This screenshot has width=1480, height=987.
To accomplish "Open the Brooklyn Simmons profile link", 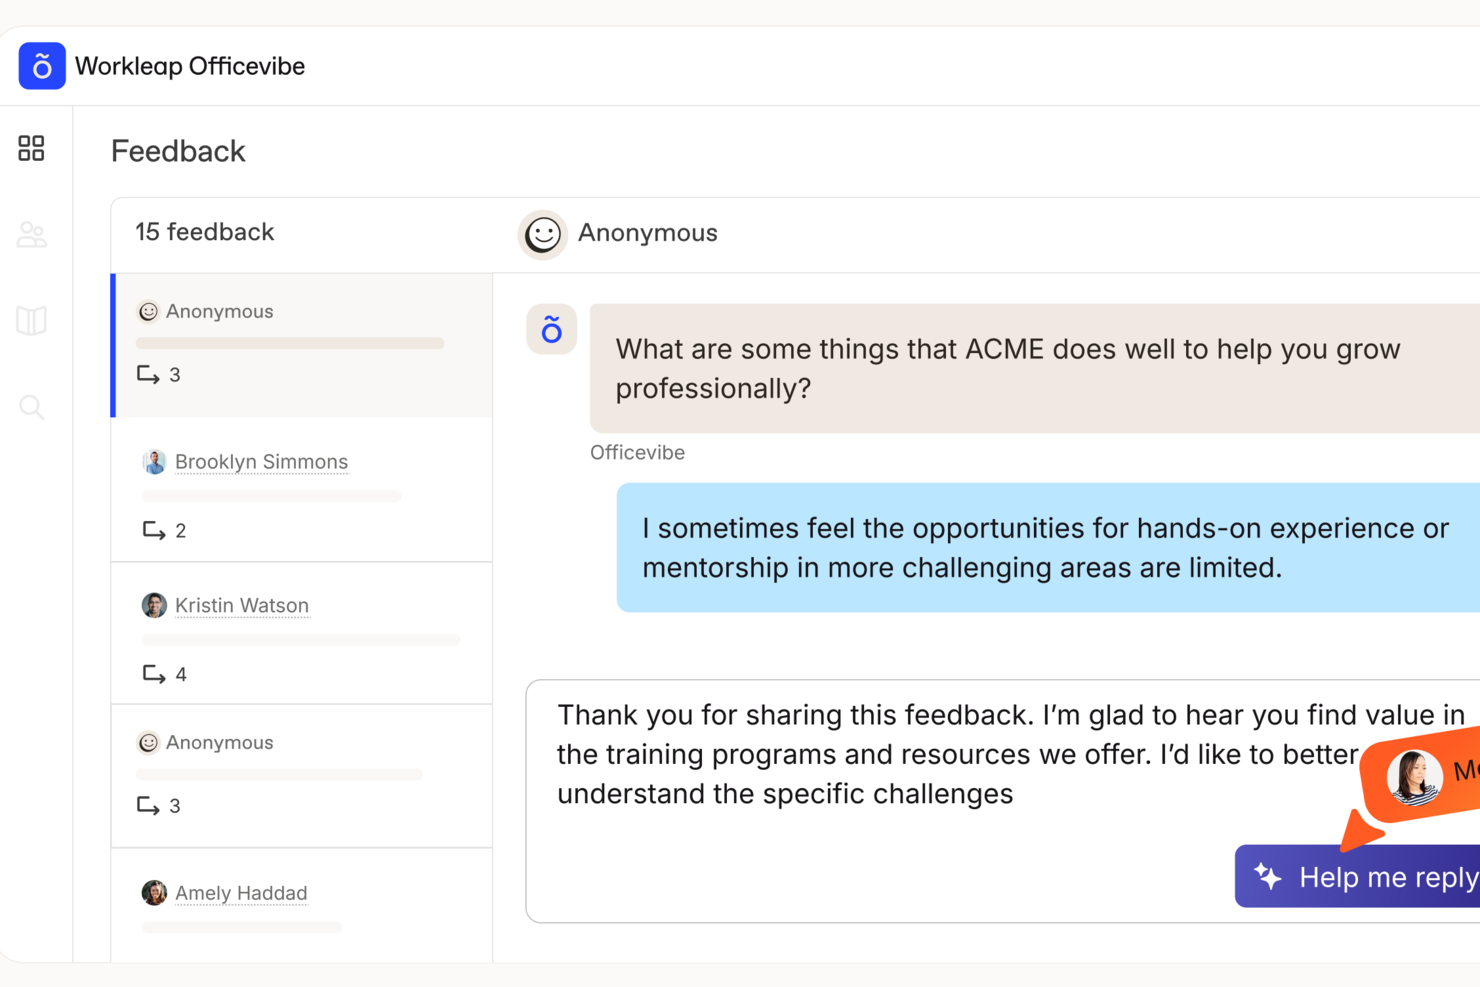I will (261, 461).
